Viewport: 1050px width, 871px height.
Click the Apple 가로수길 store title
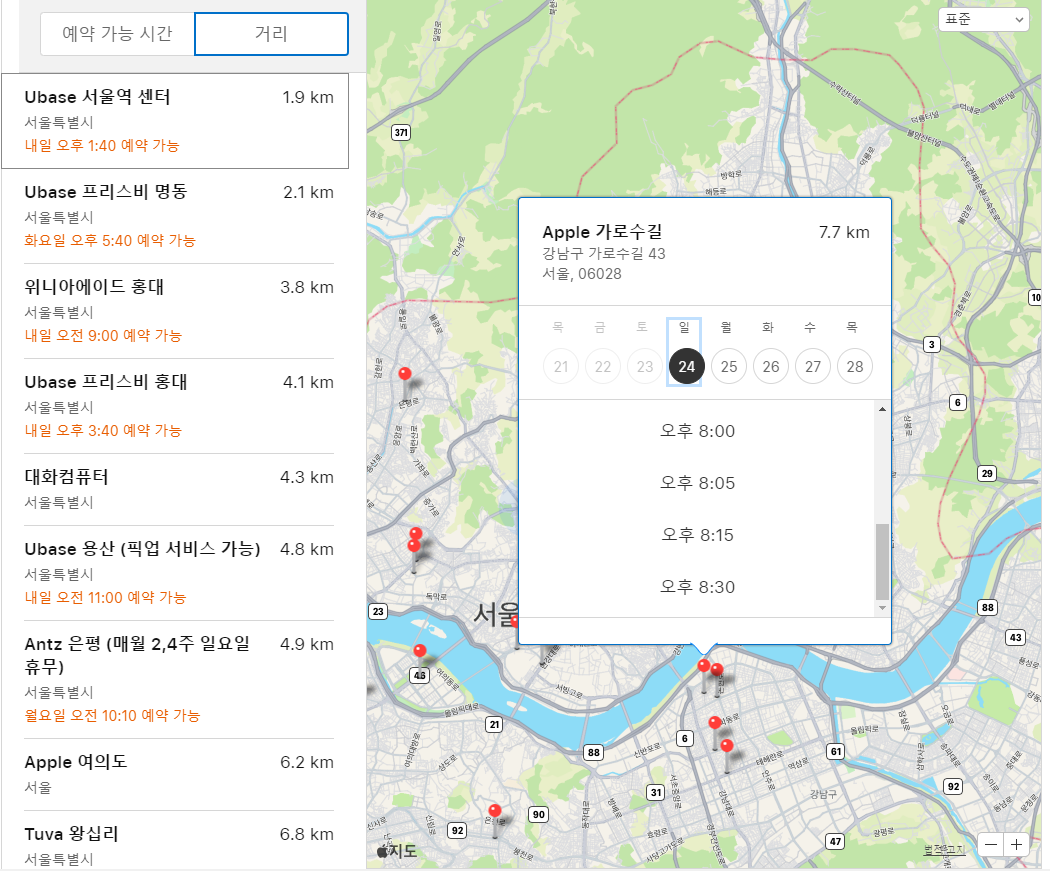tap(602, 232)
